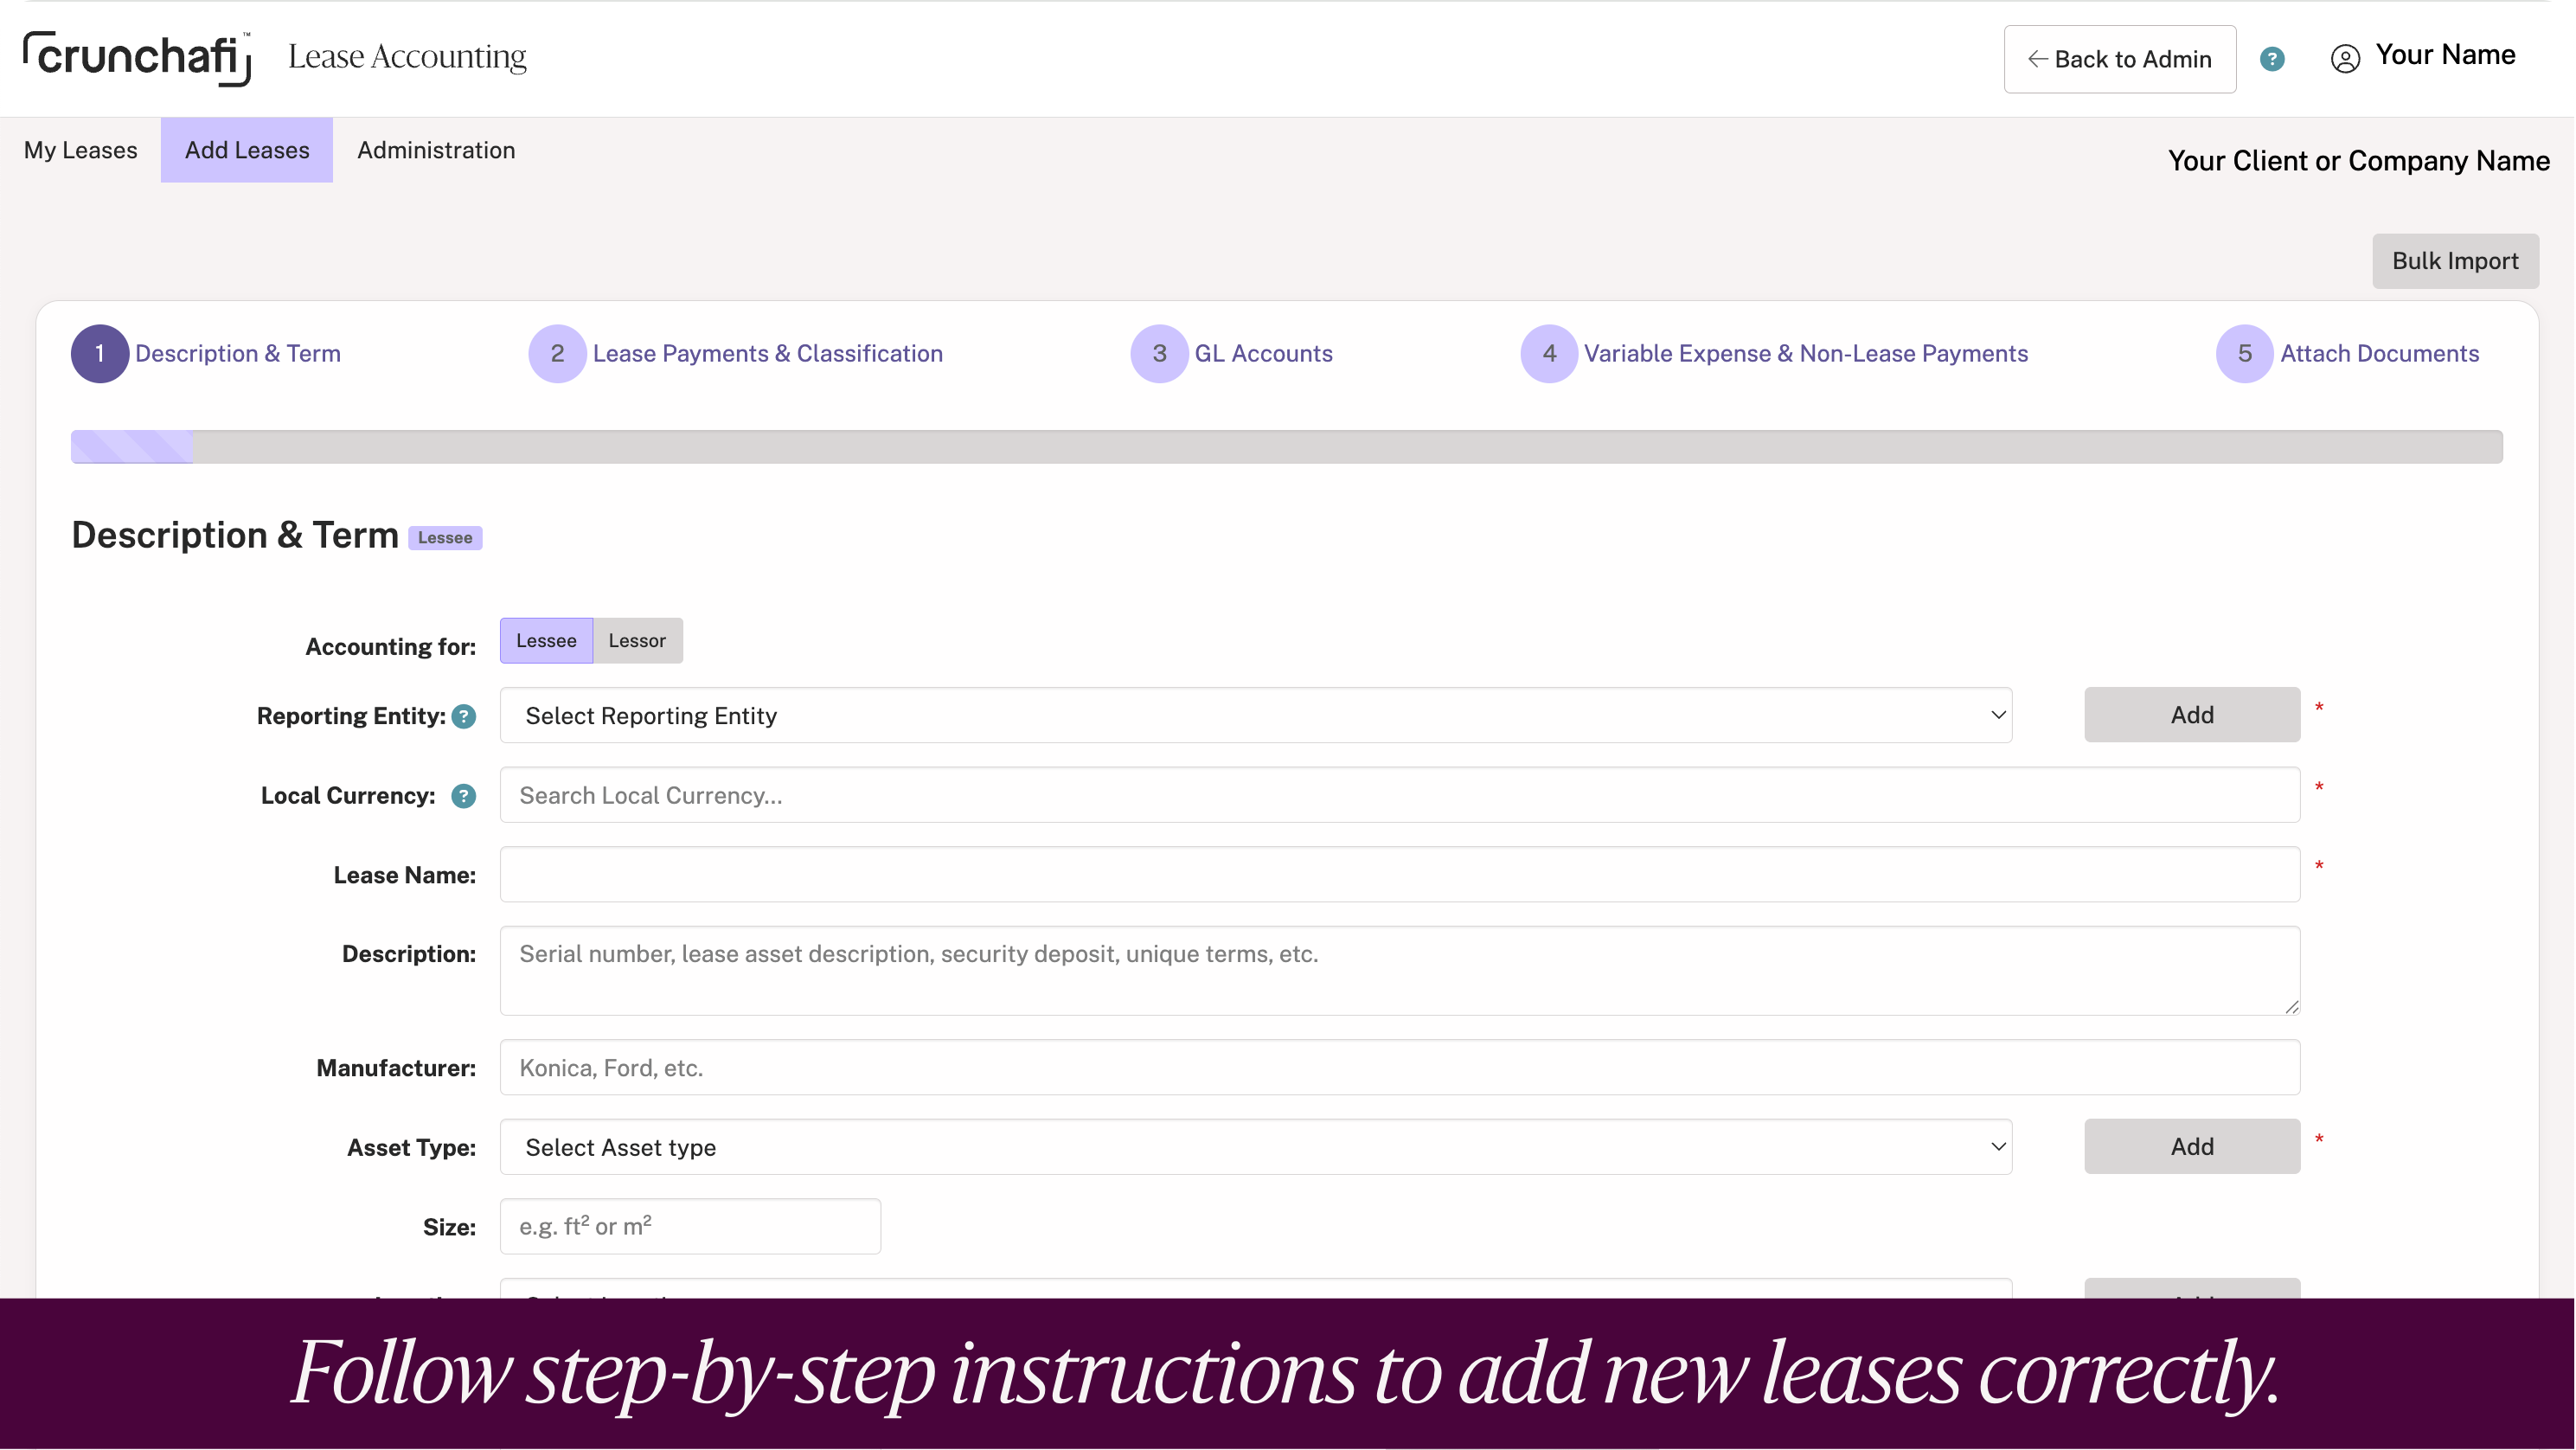Switch accounting to Lessor
This screenshot has width=2576, height=1450.
(637, 641)
